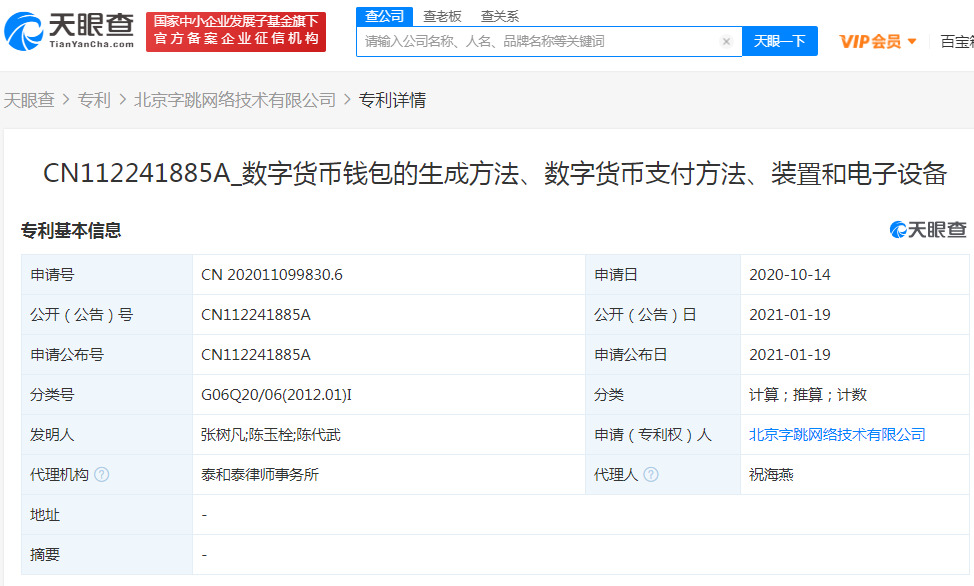Clear the search box with the x icon
Image resolution: width=974 pixels, height=586 pixels.
(726, 42)
